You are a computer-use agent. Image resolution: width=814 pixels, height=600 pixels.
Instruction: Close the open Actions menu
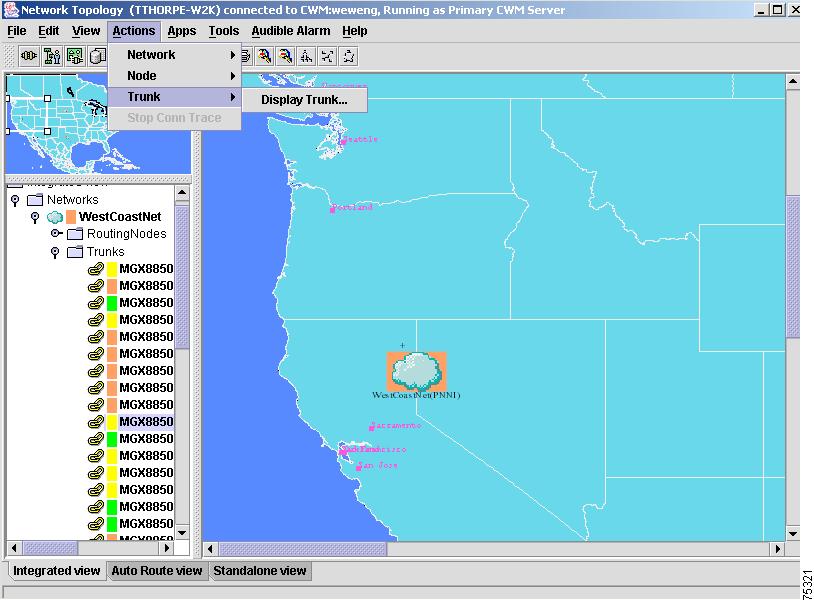click(134, 31)
